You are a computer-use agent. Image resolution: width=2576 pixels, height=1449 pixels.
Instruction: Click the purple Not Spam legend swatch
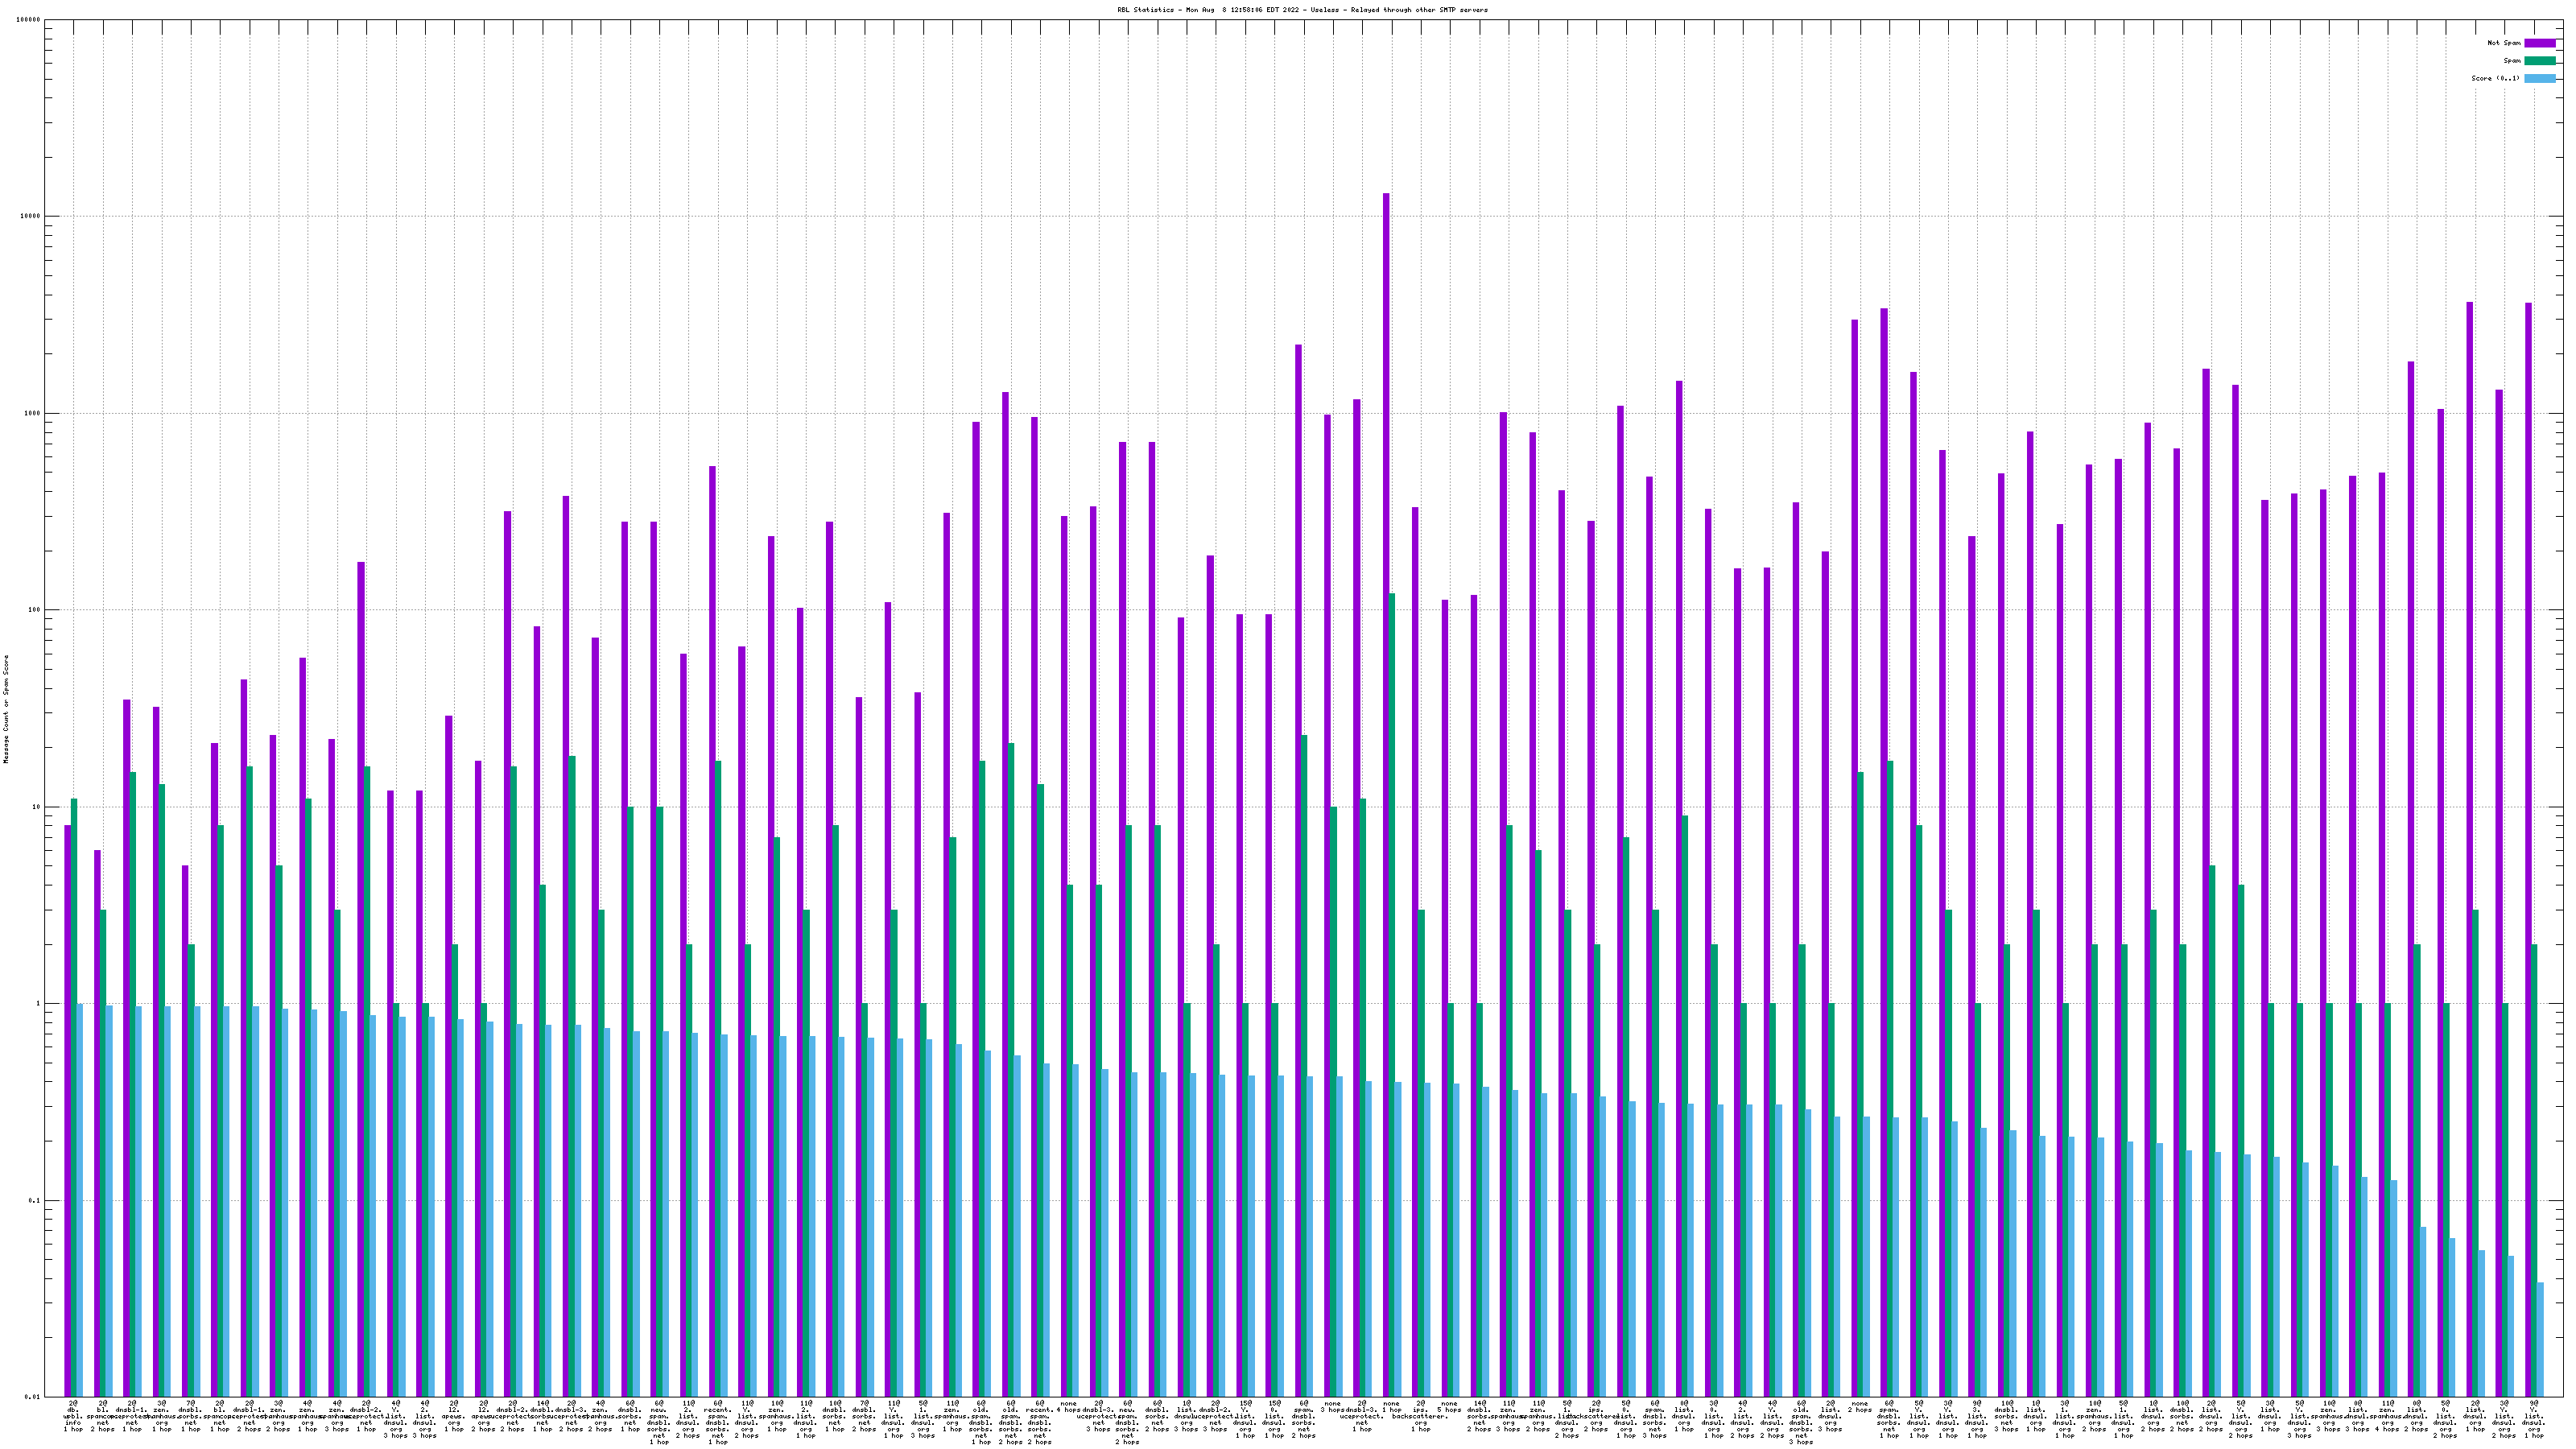pyautogui.click(x=2540, y=43)
